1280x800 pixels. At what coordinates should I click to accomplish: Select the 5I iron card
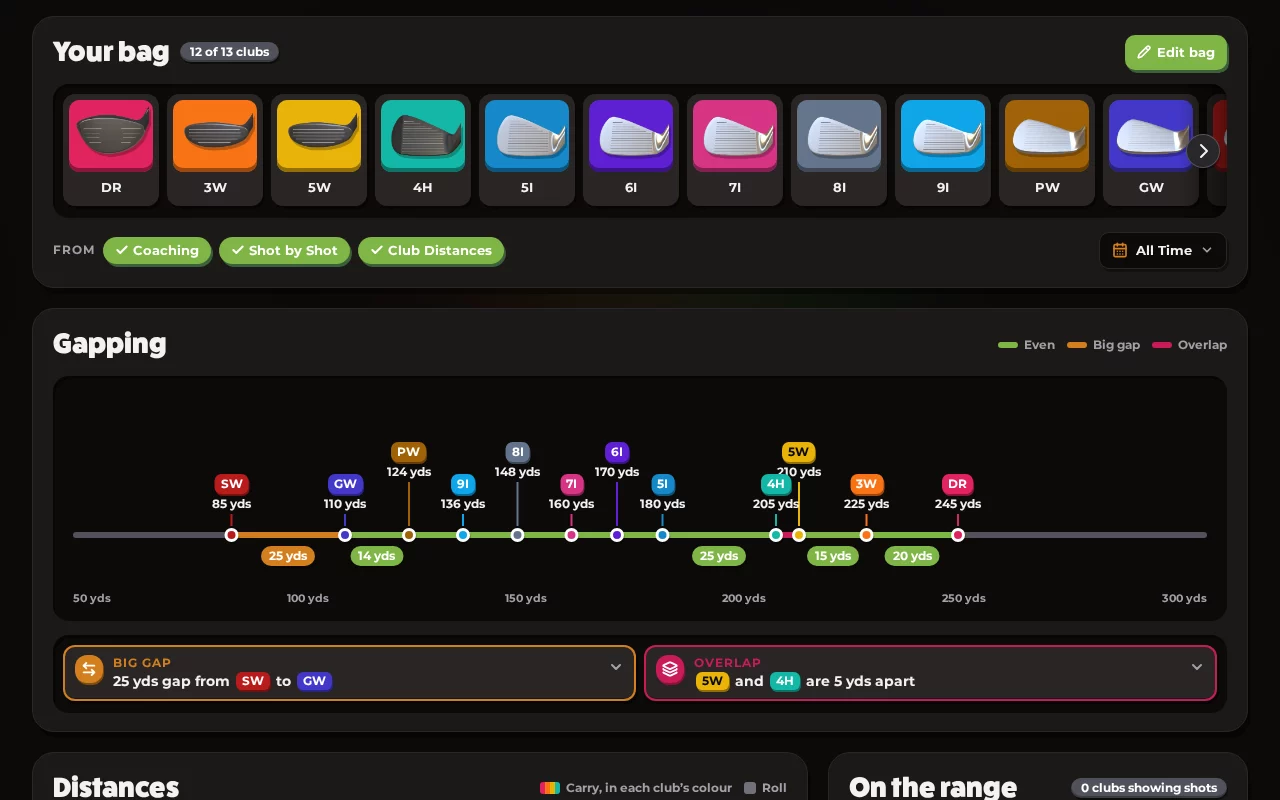tap(527, 150)
